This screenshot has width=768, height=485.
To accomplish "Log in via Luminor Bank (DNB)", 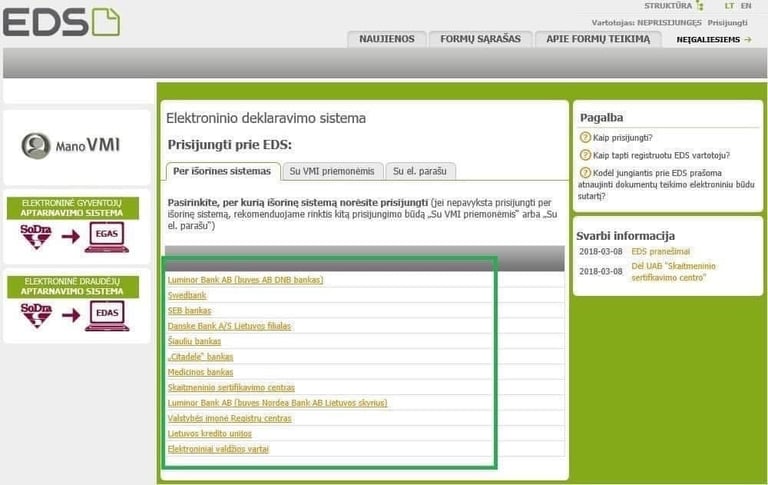I will point(245,280).
